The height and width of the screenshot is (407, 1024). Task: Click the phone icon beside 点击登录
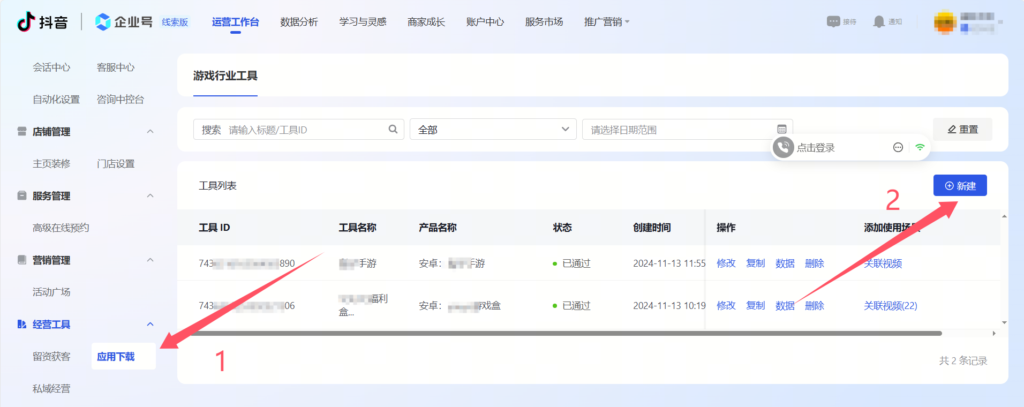[x=782, y=148]
